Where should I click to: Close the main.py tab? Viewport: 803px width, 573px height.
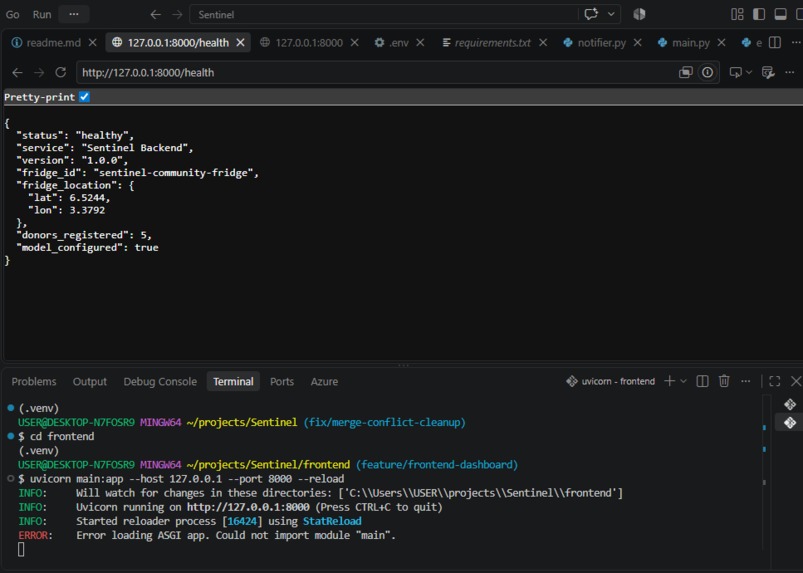(722, 43)
